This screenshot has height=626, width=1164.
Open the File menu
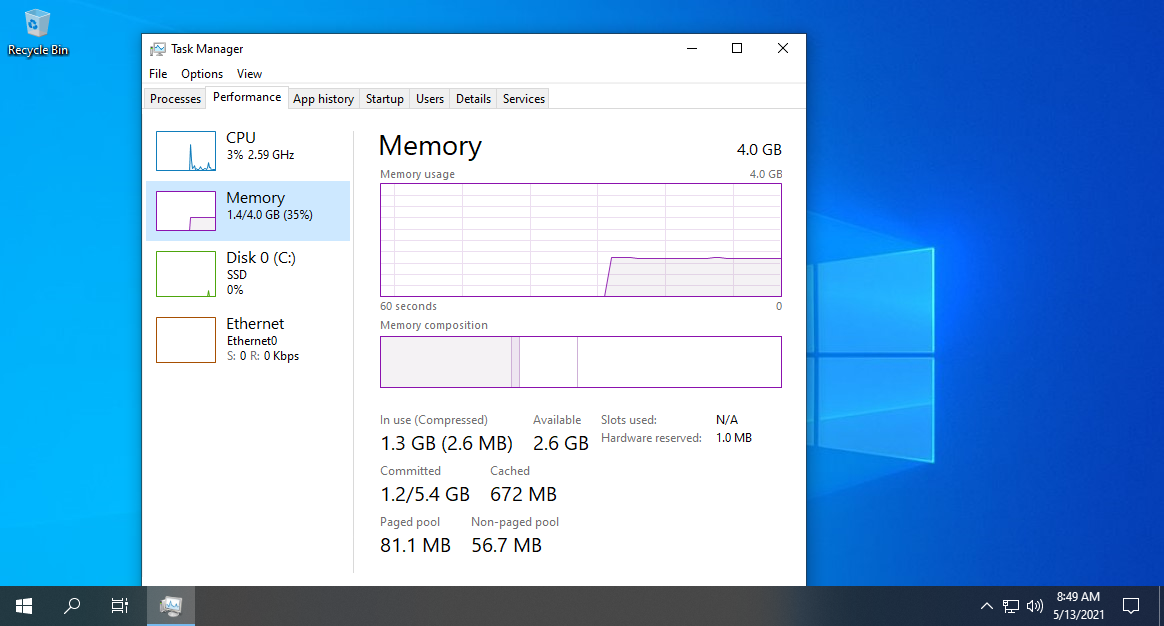click(x=158, y=74)
